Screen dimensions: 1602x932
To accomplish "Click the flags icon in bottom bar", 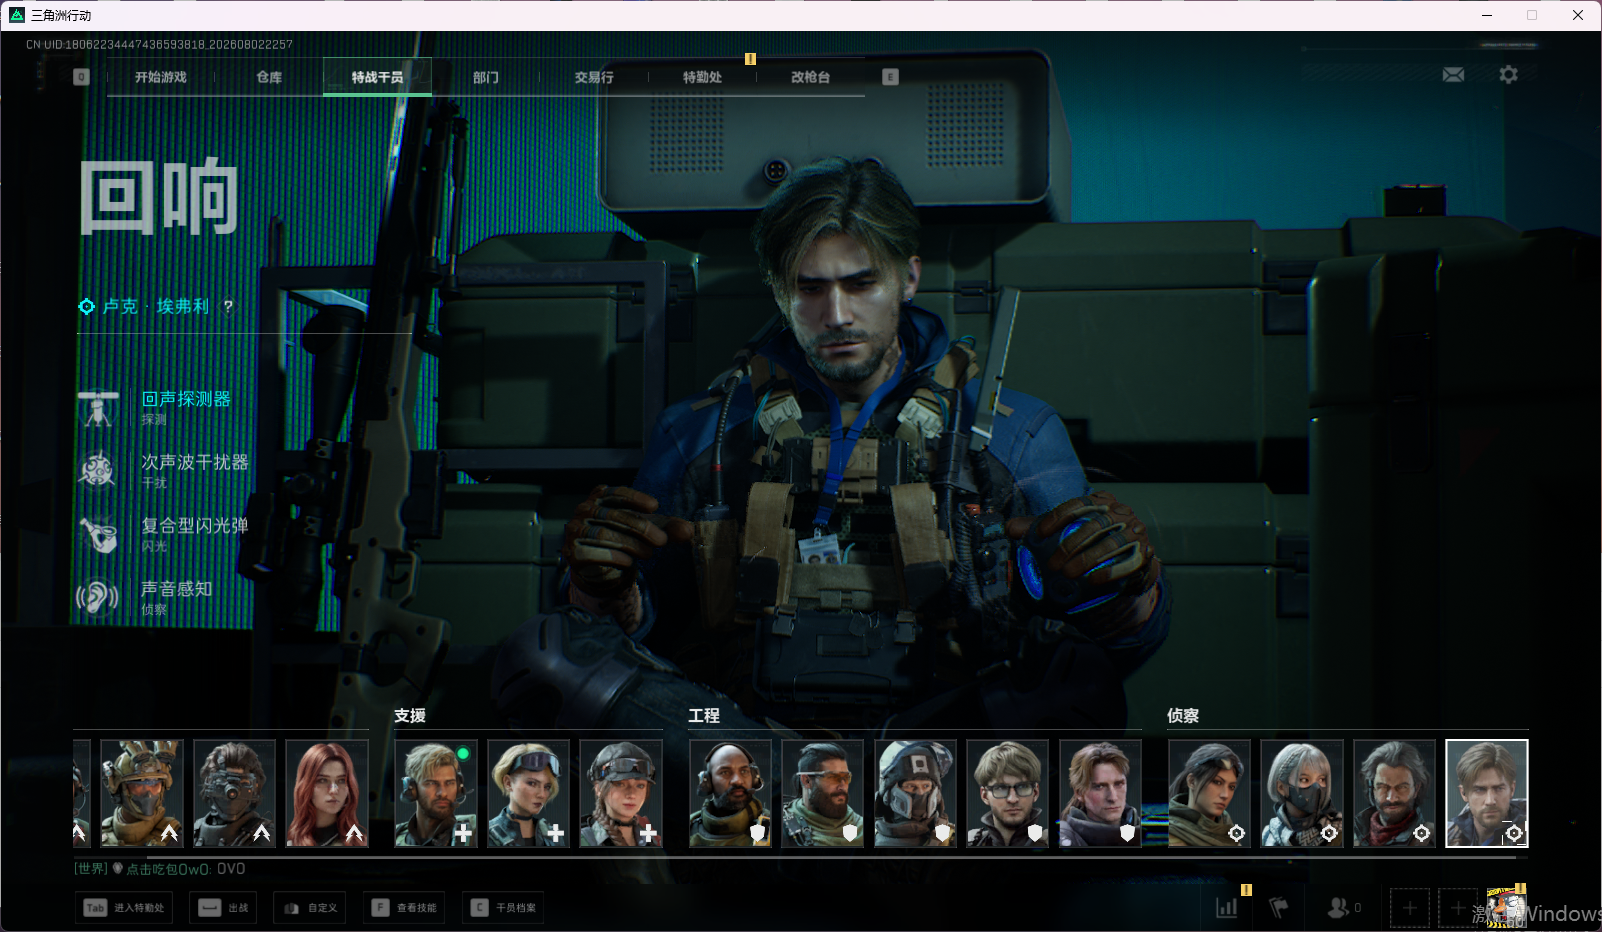I will point(1279,908).
